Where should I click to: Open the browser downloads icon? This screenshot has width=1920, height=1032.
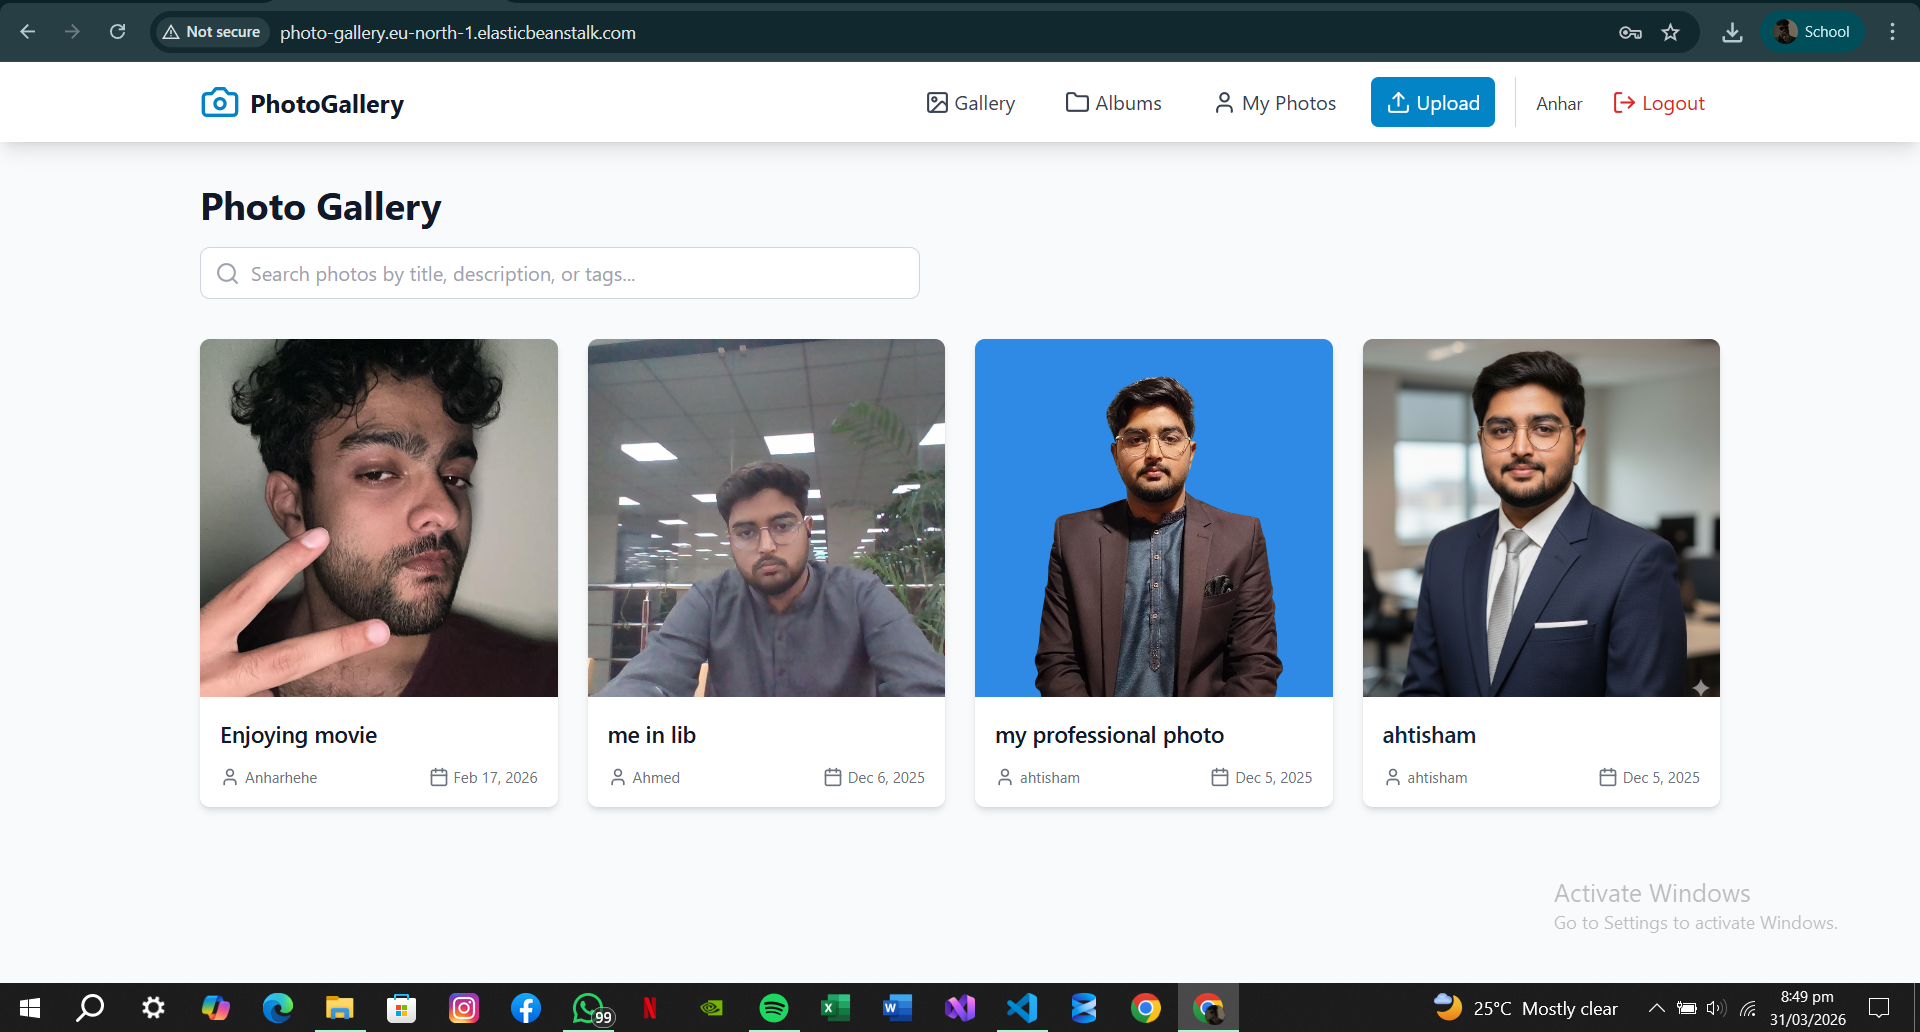[1732, 32]
